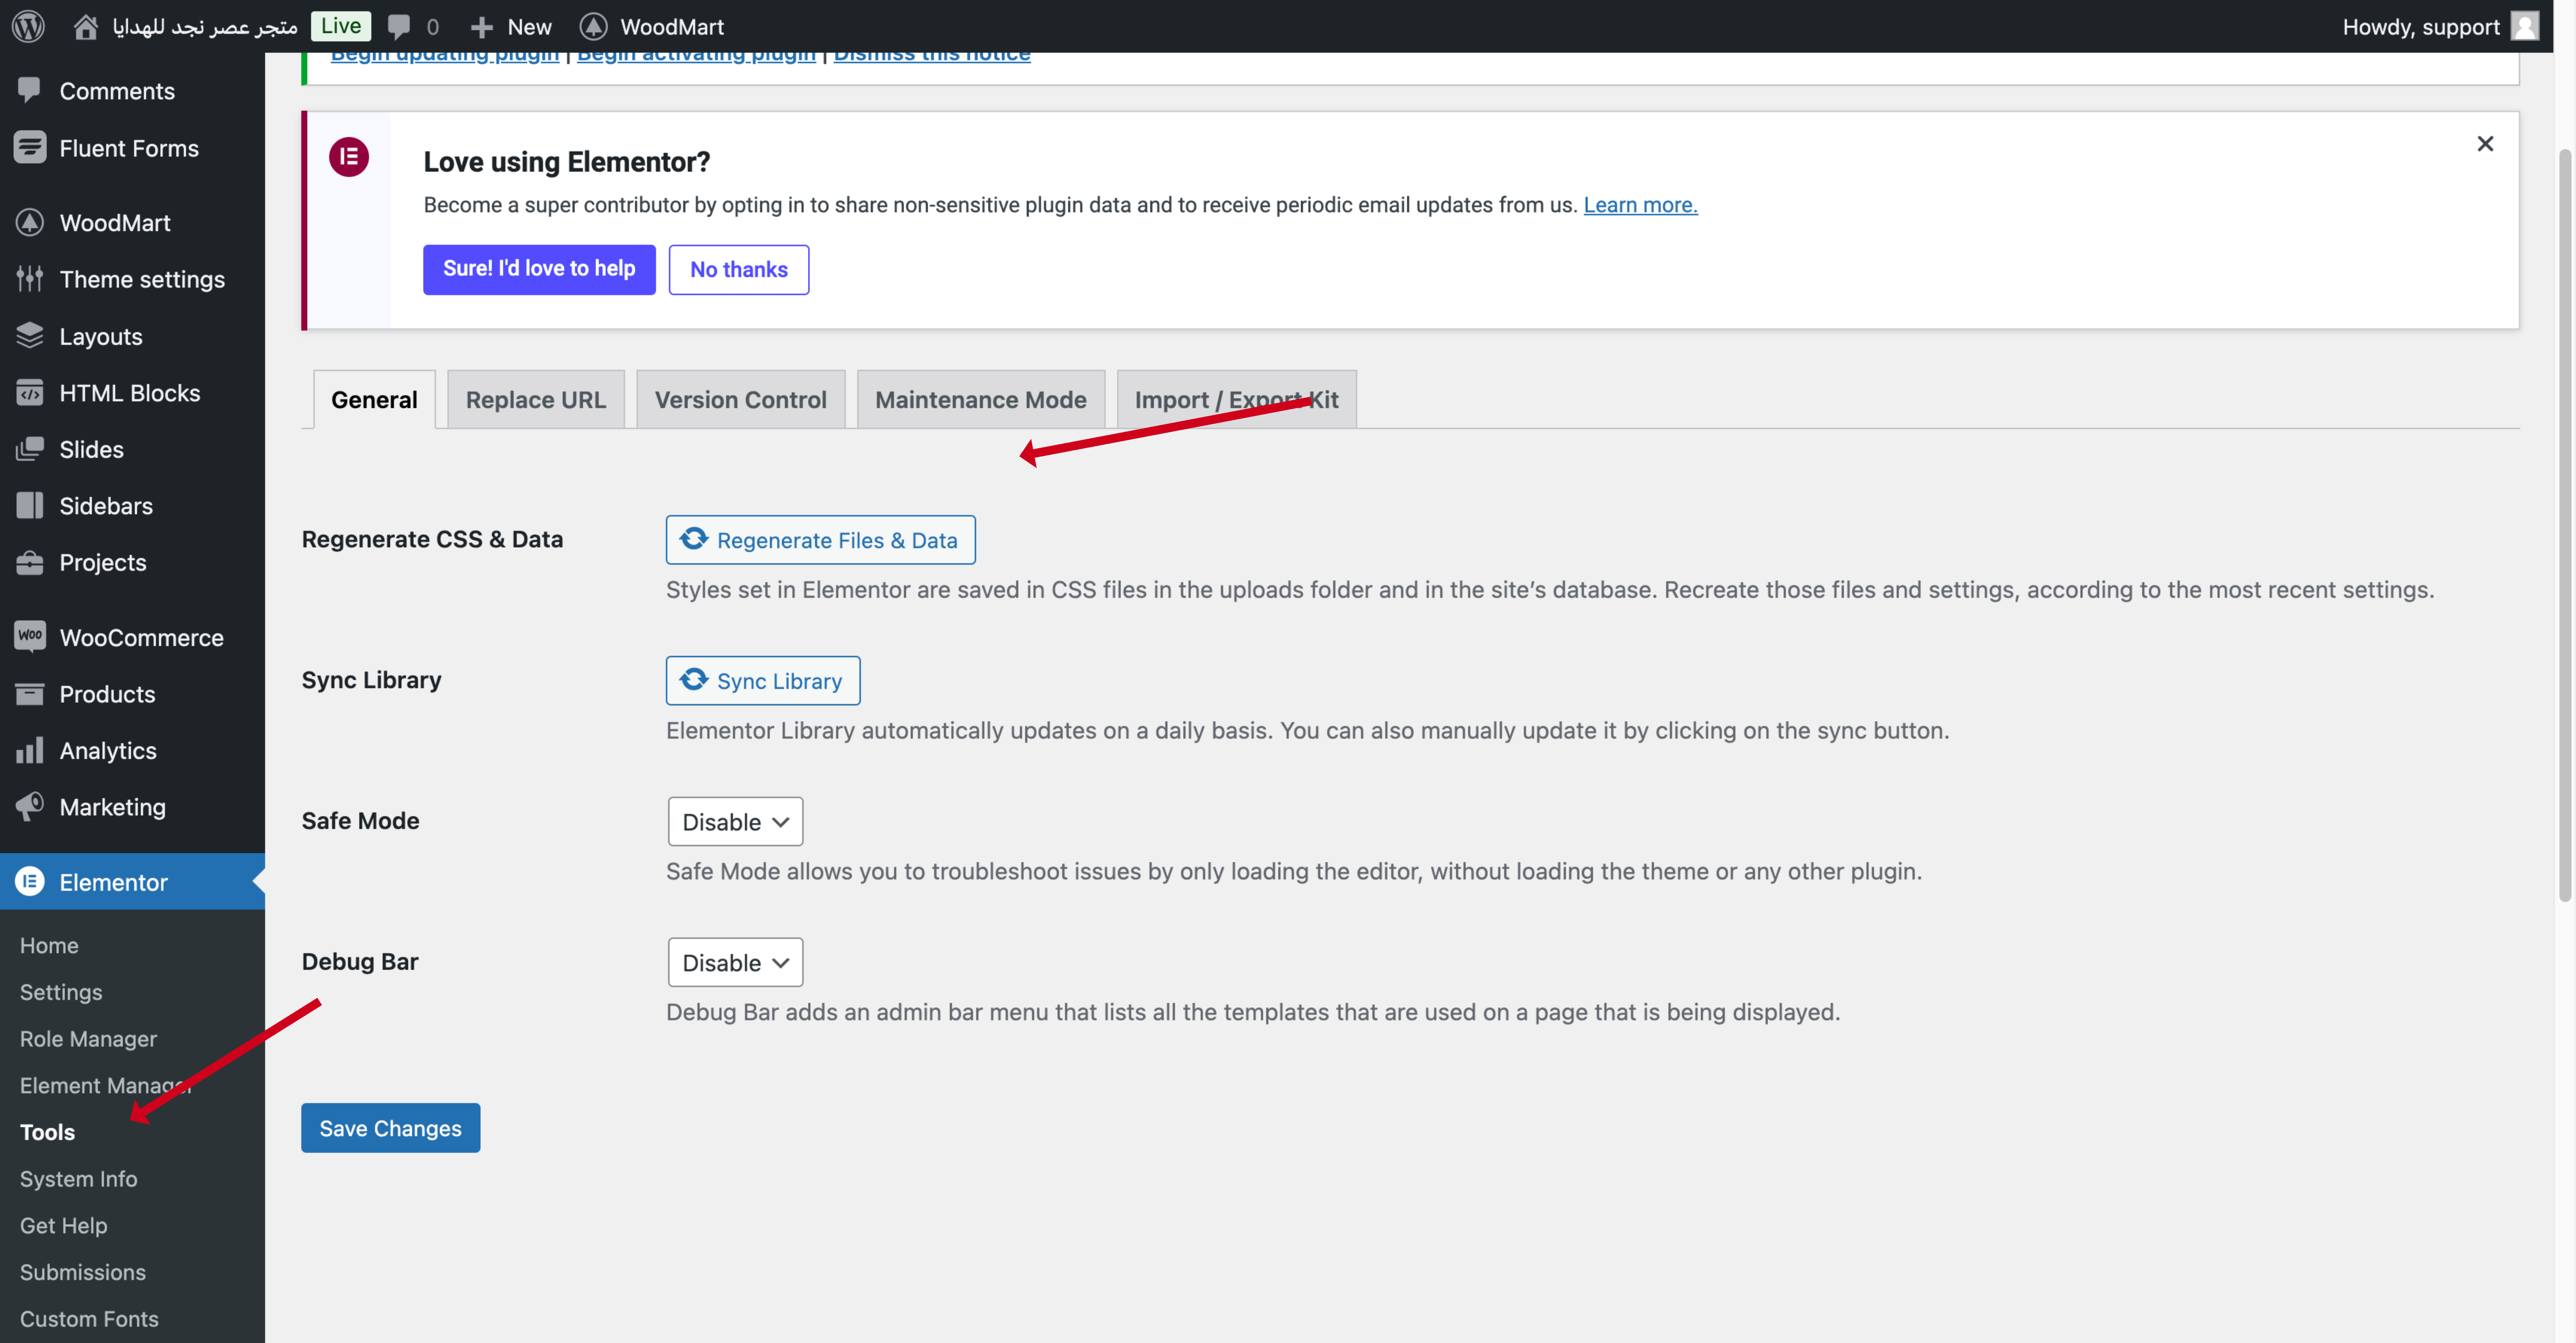The image size is (2576, 1343).
Task: Click the Slides sidebar icon
Action: [x=30, y=449]
